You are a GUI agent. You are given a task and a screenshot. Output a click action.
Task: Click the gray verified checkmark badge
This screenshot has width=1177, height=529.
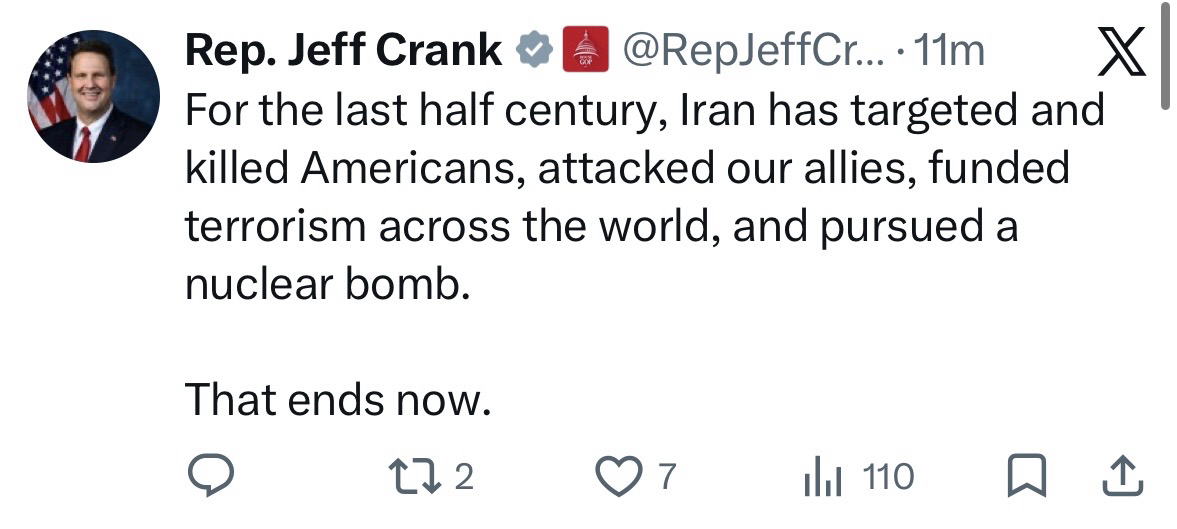point(535,51)
